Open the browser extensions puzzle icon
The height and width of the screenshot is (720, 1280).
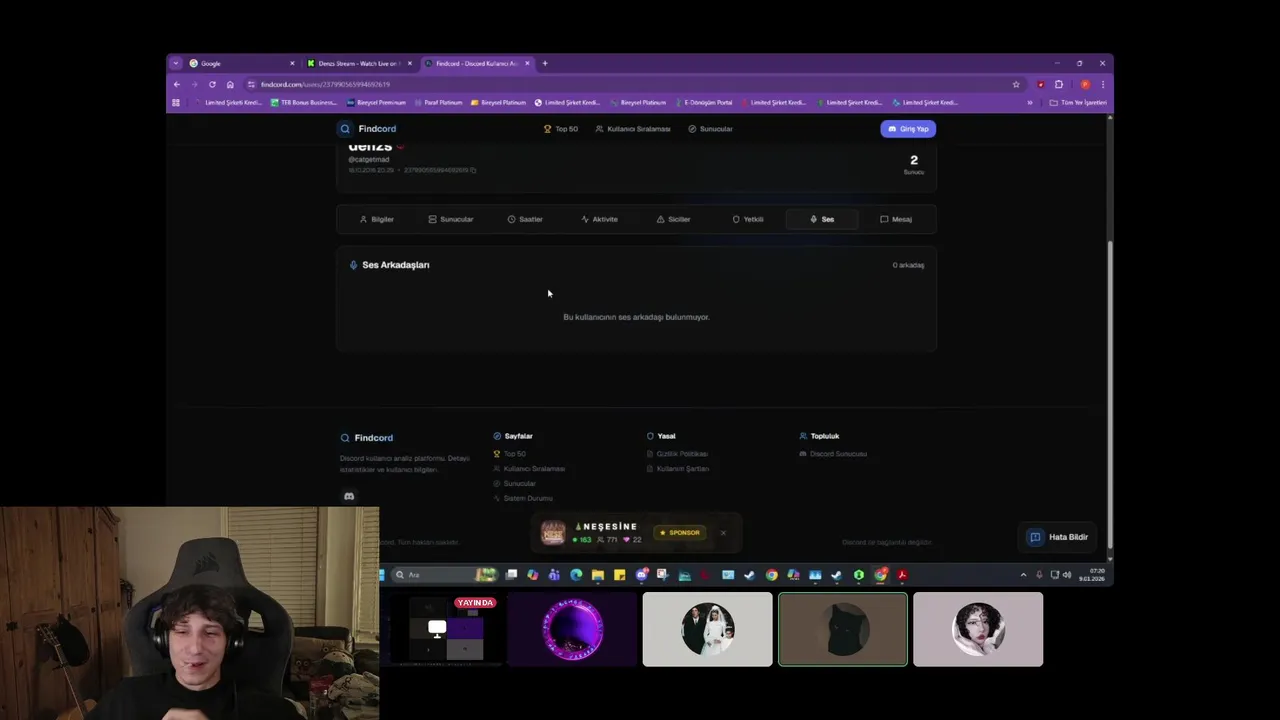(x=1059, y=84)
